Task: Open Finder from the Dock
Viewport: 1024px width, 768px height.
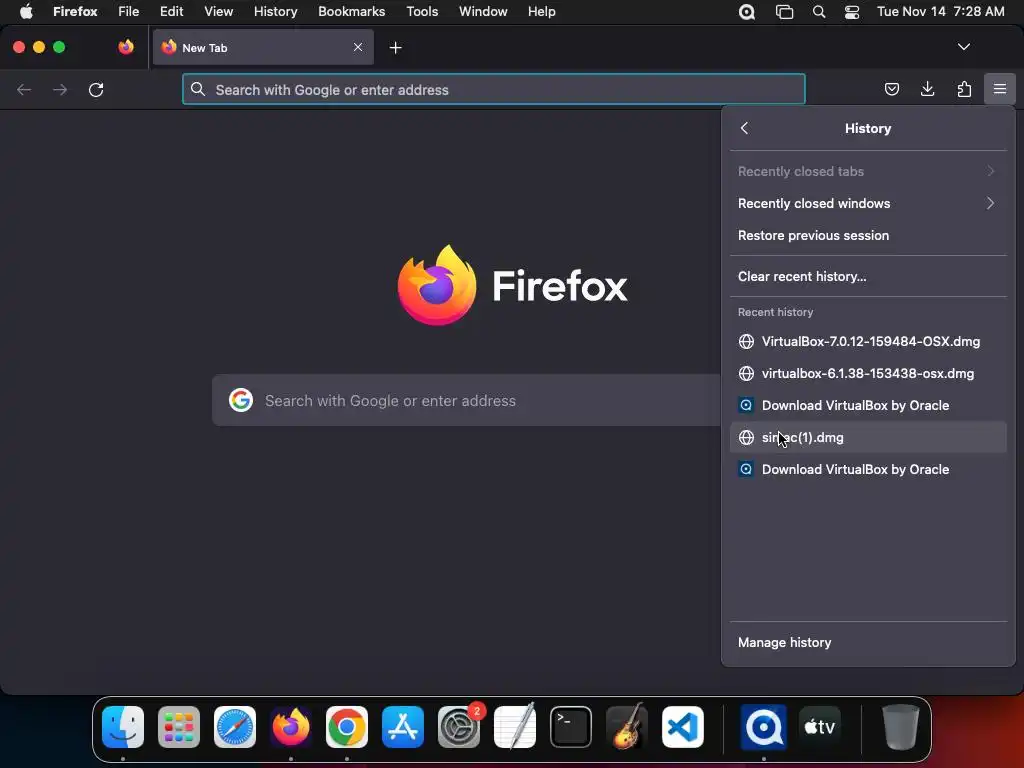Action: click(x=123, y=727)
